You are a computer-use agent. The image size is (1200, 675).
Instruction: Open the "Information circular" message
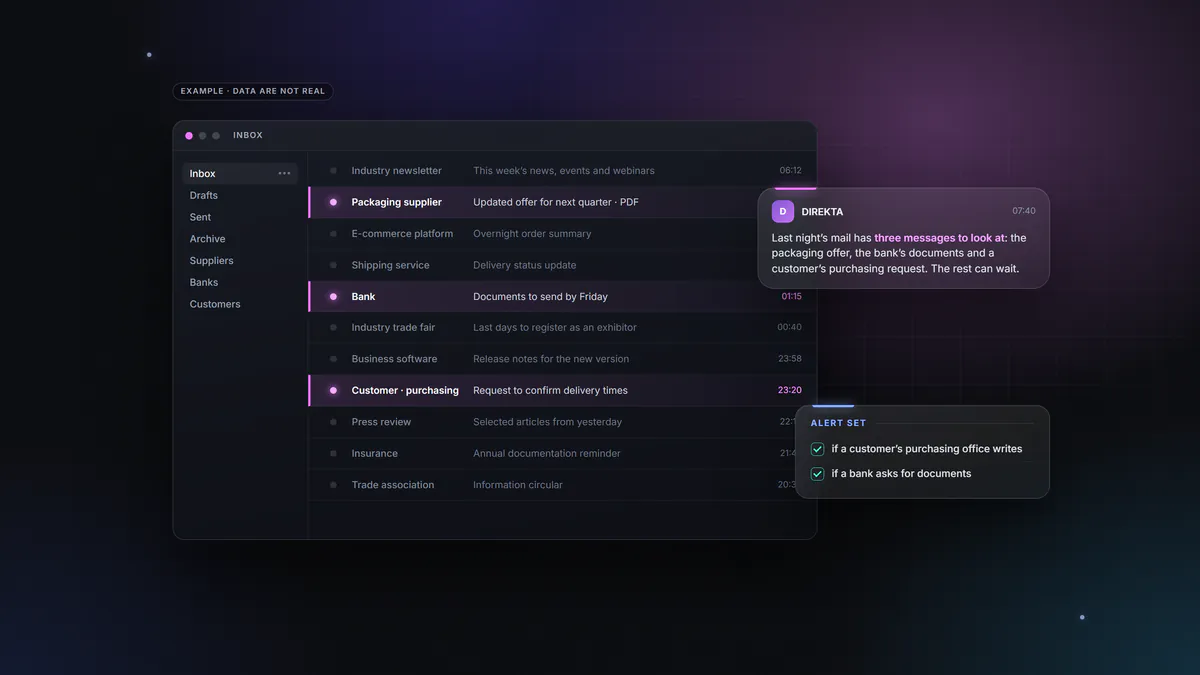point(562,485)
